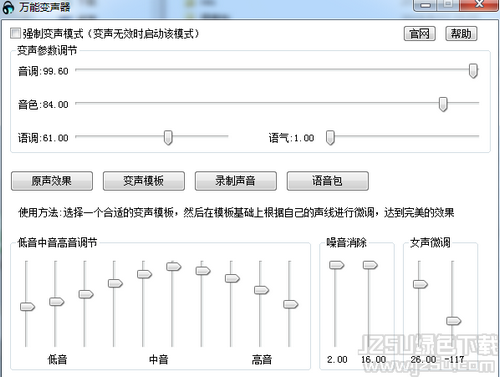
Task: Open the 变声模板 templates button
Action: click(144, 181)
